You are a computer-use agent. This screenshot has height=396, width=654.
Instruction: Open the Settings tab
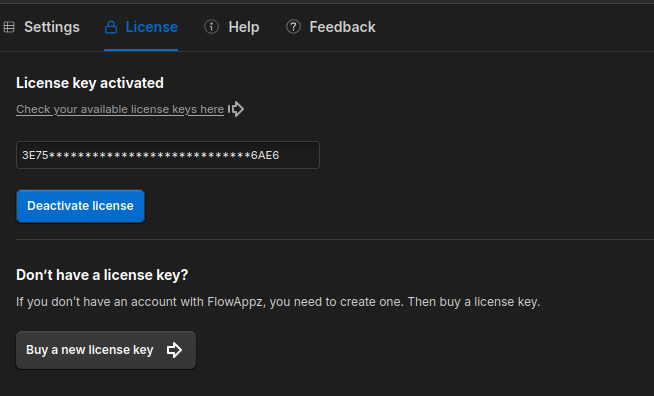[52, 27]
